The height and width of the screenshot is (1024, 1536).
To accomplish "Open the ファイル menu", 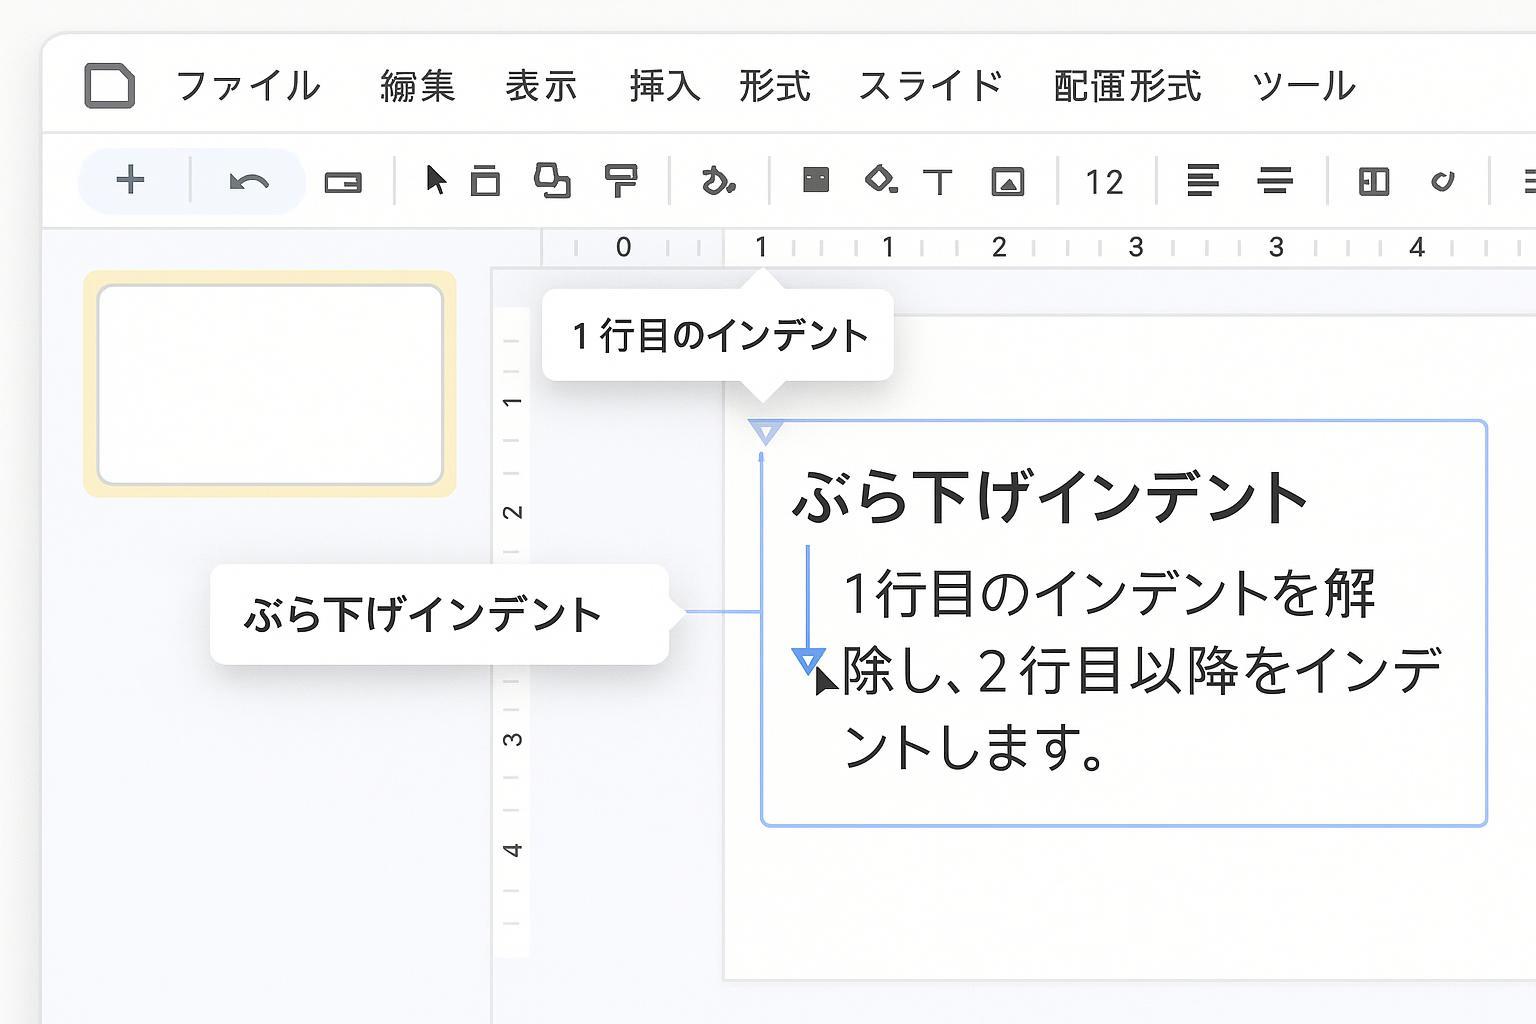I will (x=248, y=86).
